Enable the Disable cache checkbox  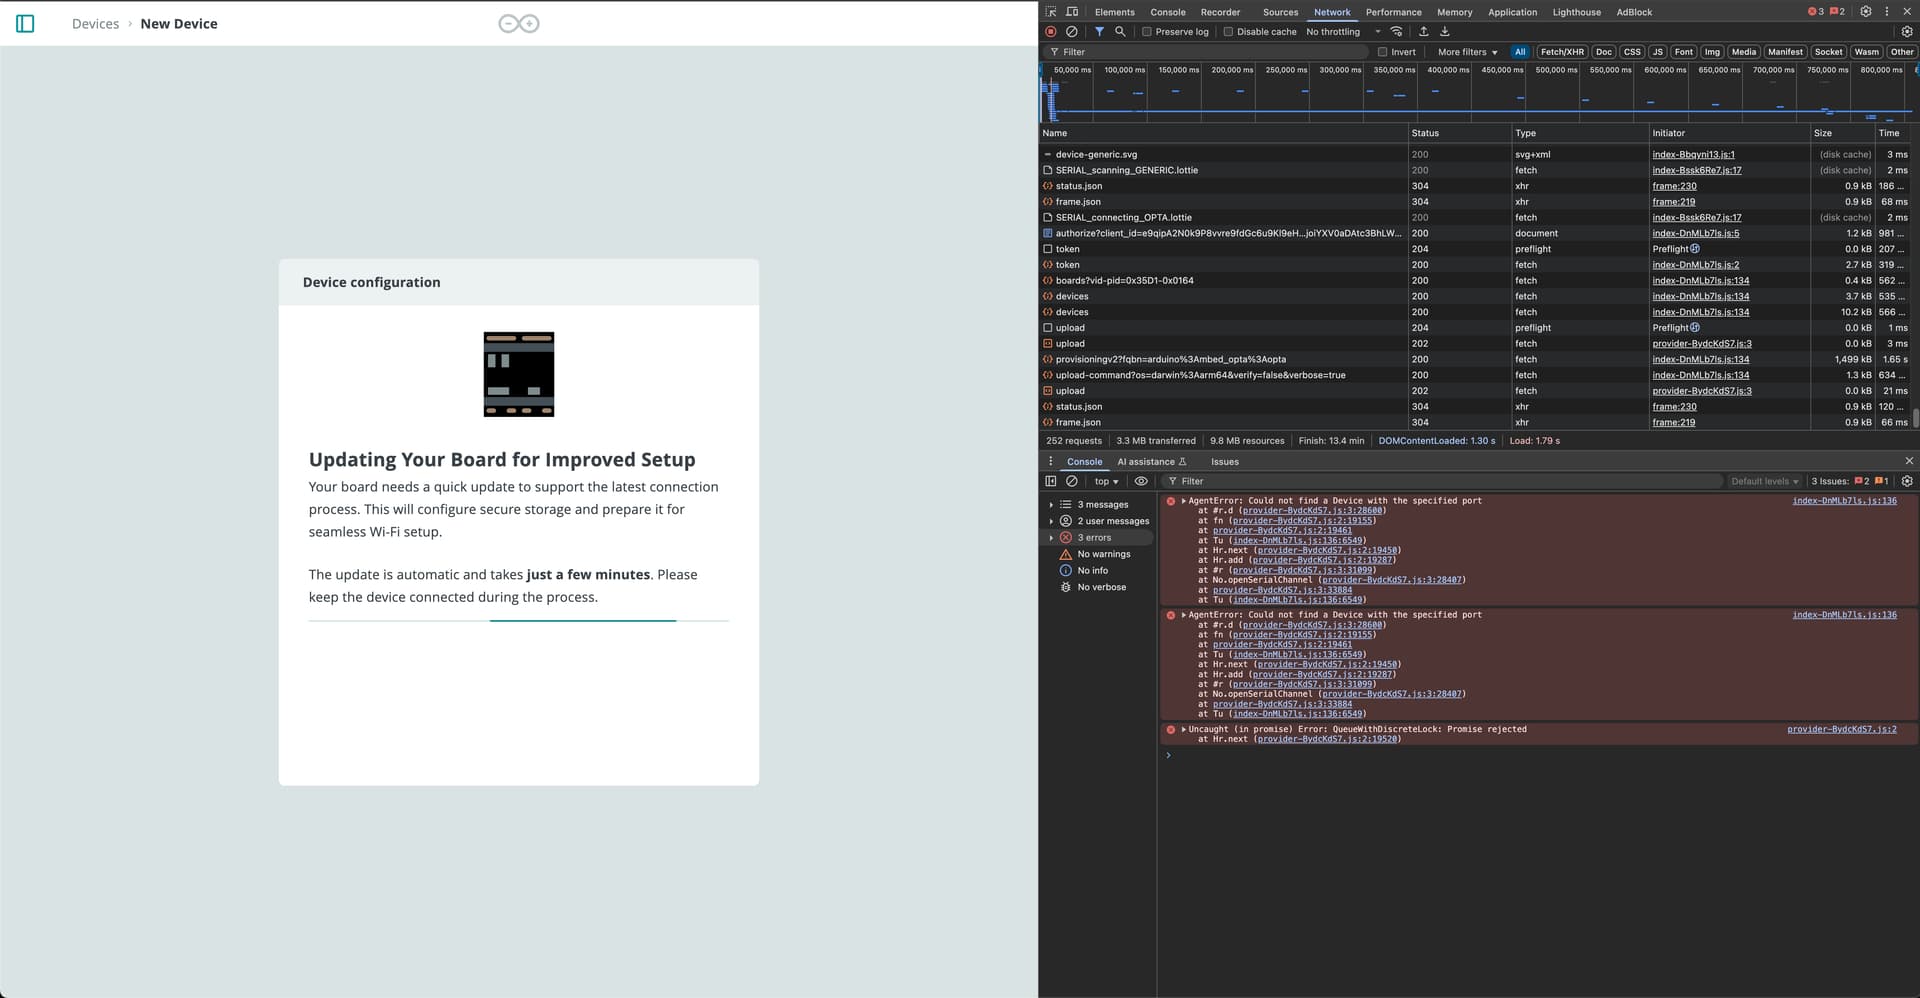tap(1228, 31)
